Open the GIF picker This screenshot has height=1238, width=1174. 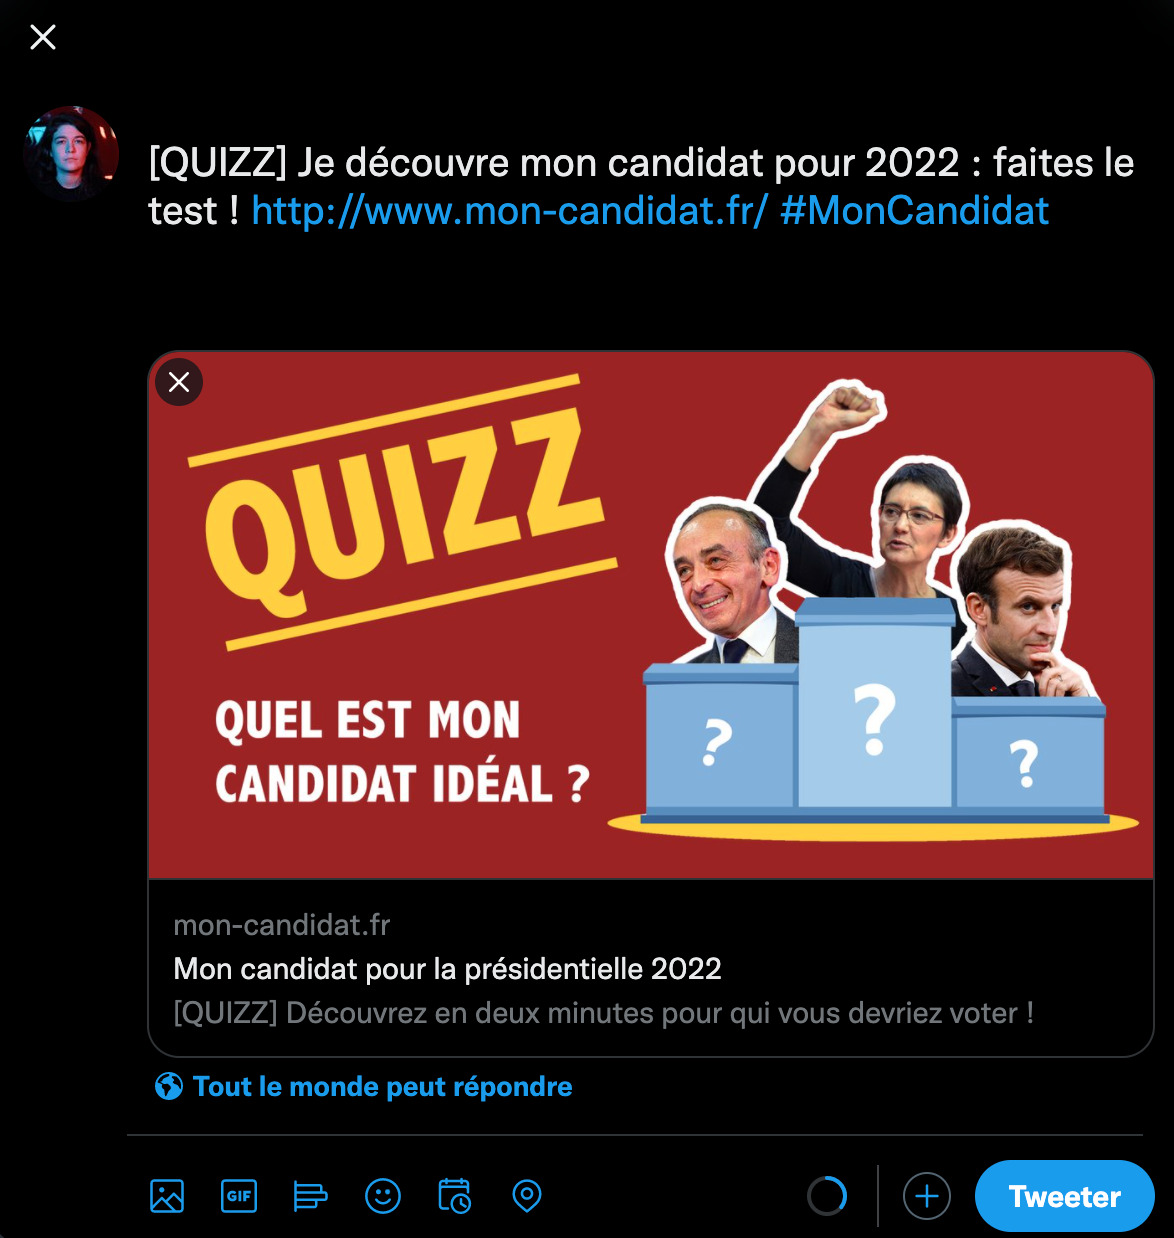coord(239,1196)
